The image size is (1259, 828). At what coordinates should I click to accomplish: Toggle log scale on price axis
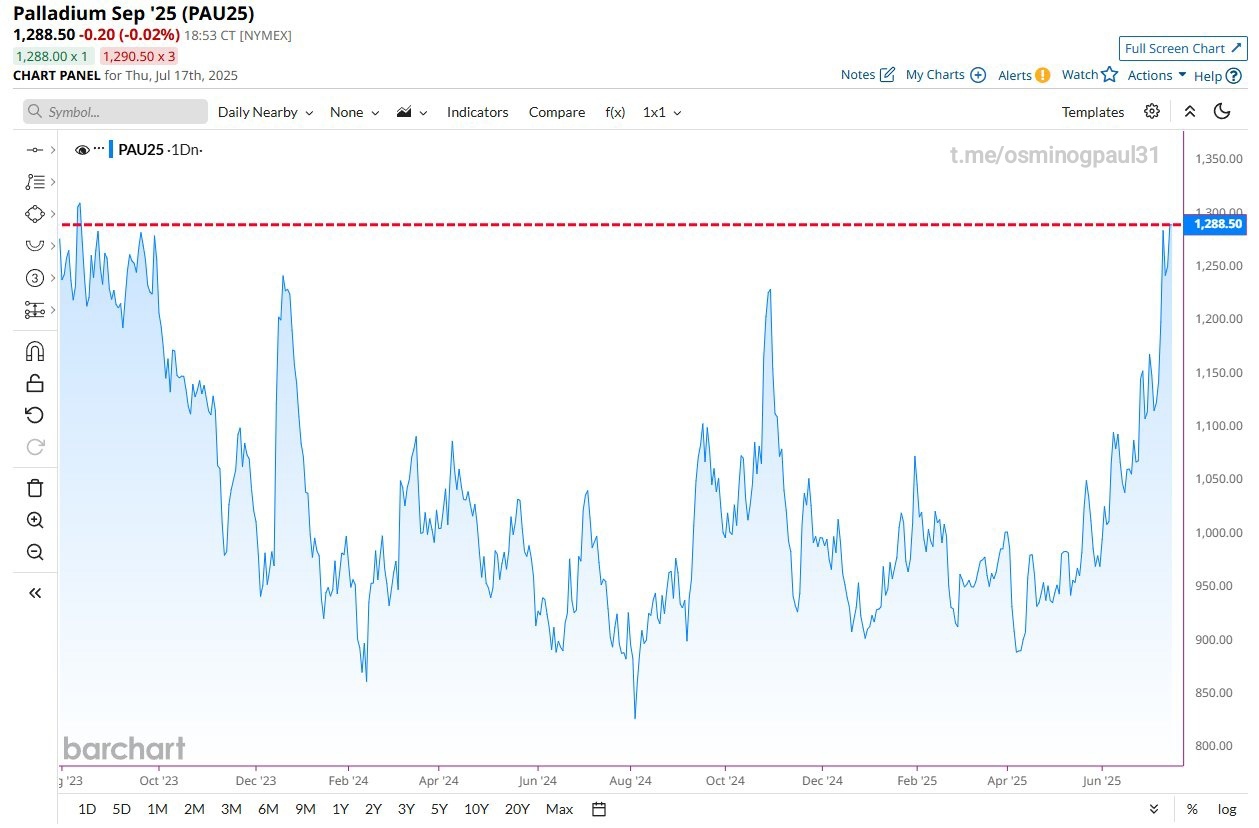point(1226,809)
